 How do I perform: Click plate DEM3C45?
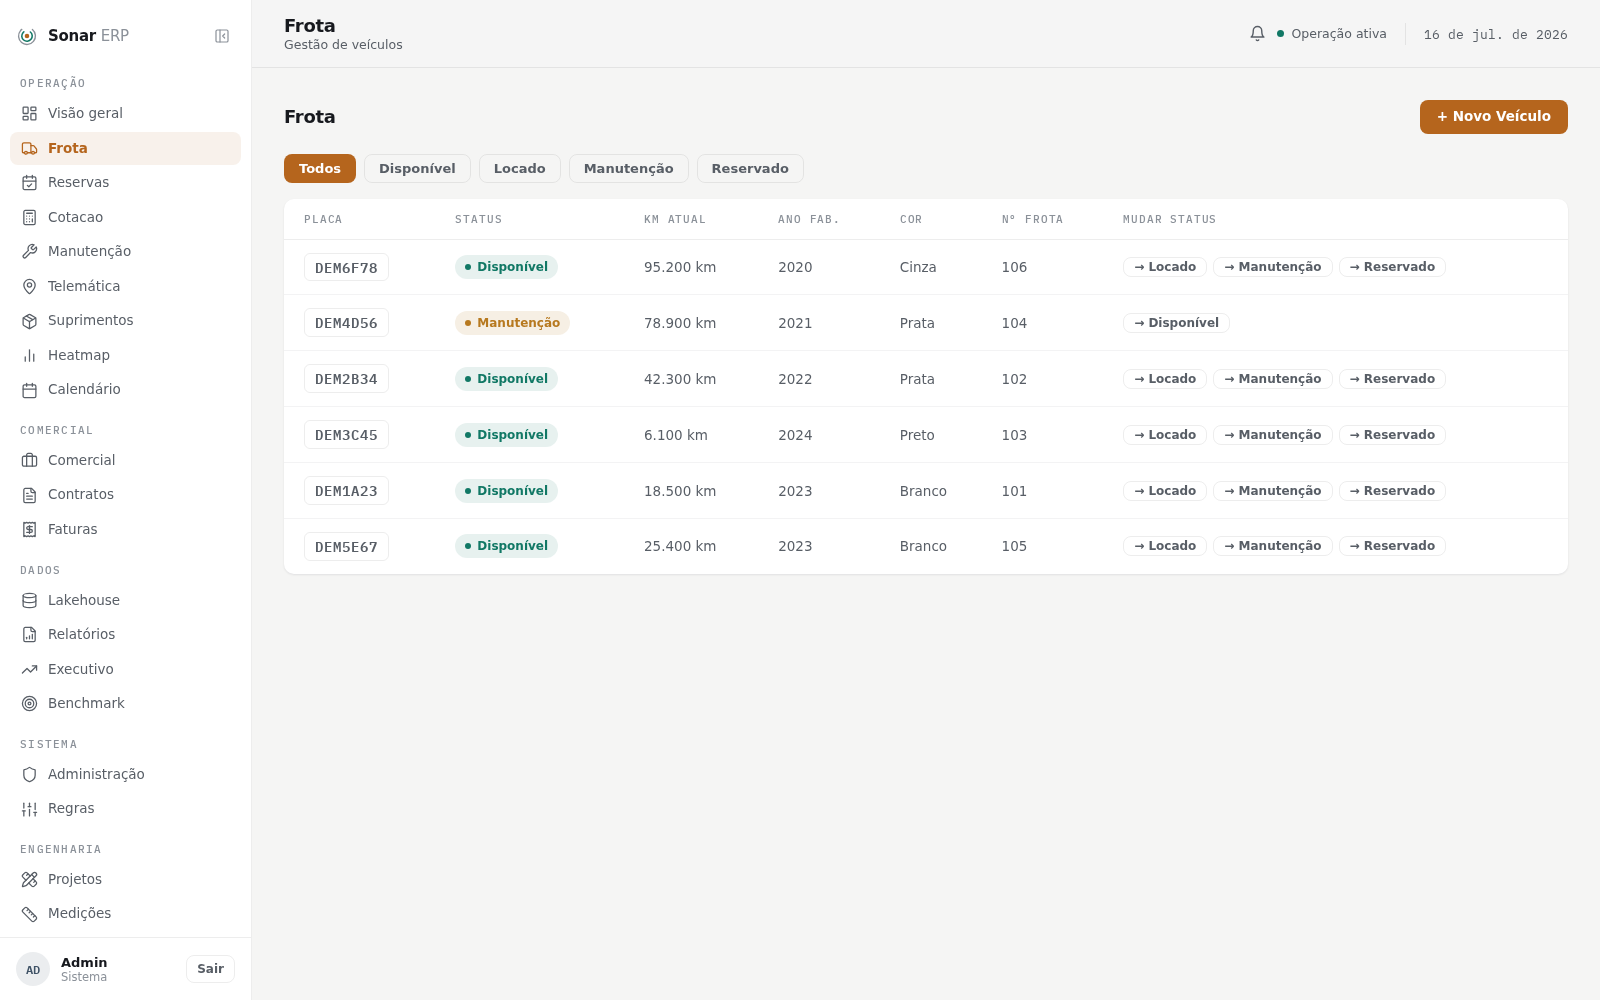coord(346,435)
